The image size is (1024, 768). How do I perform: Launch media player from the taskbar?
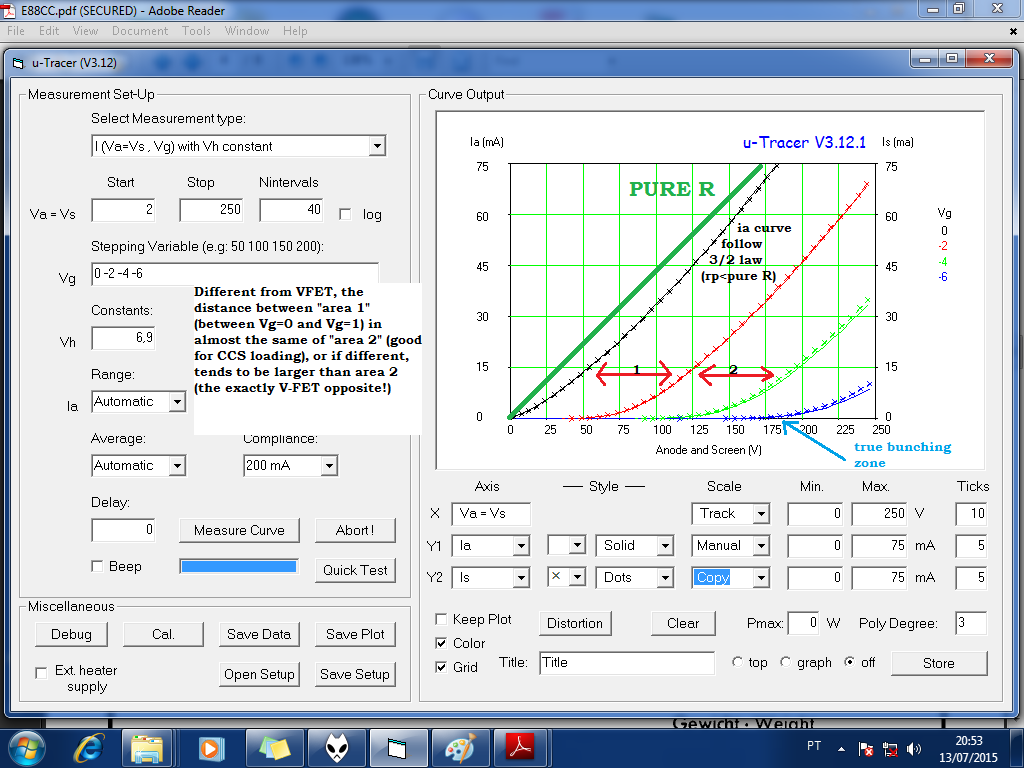pyautogui.click(x=210, y=748)
